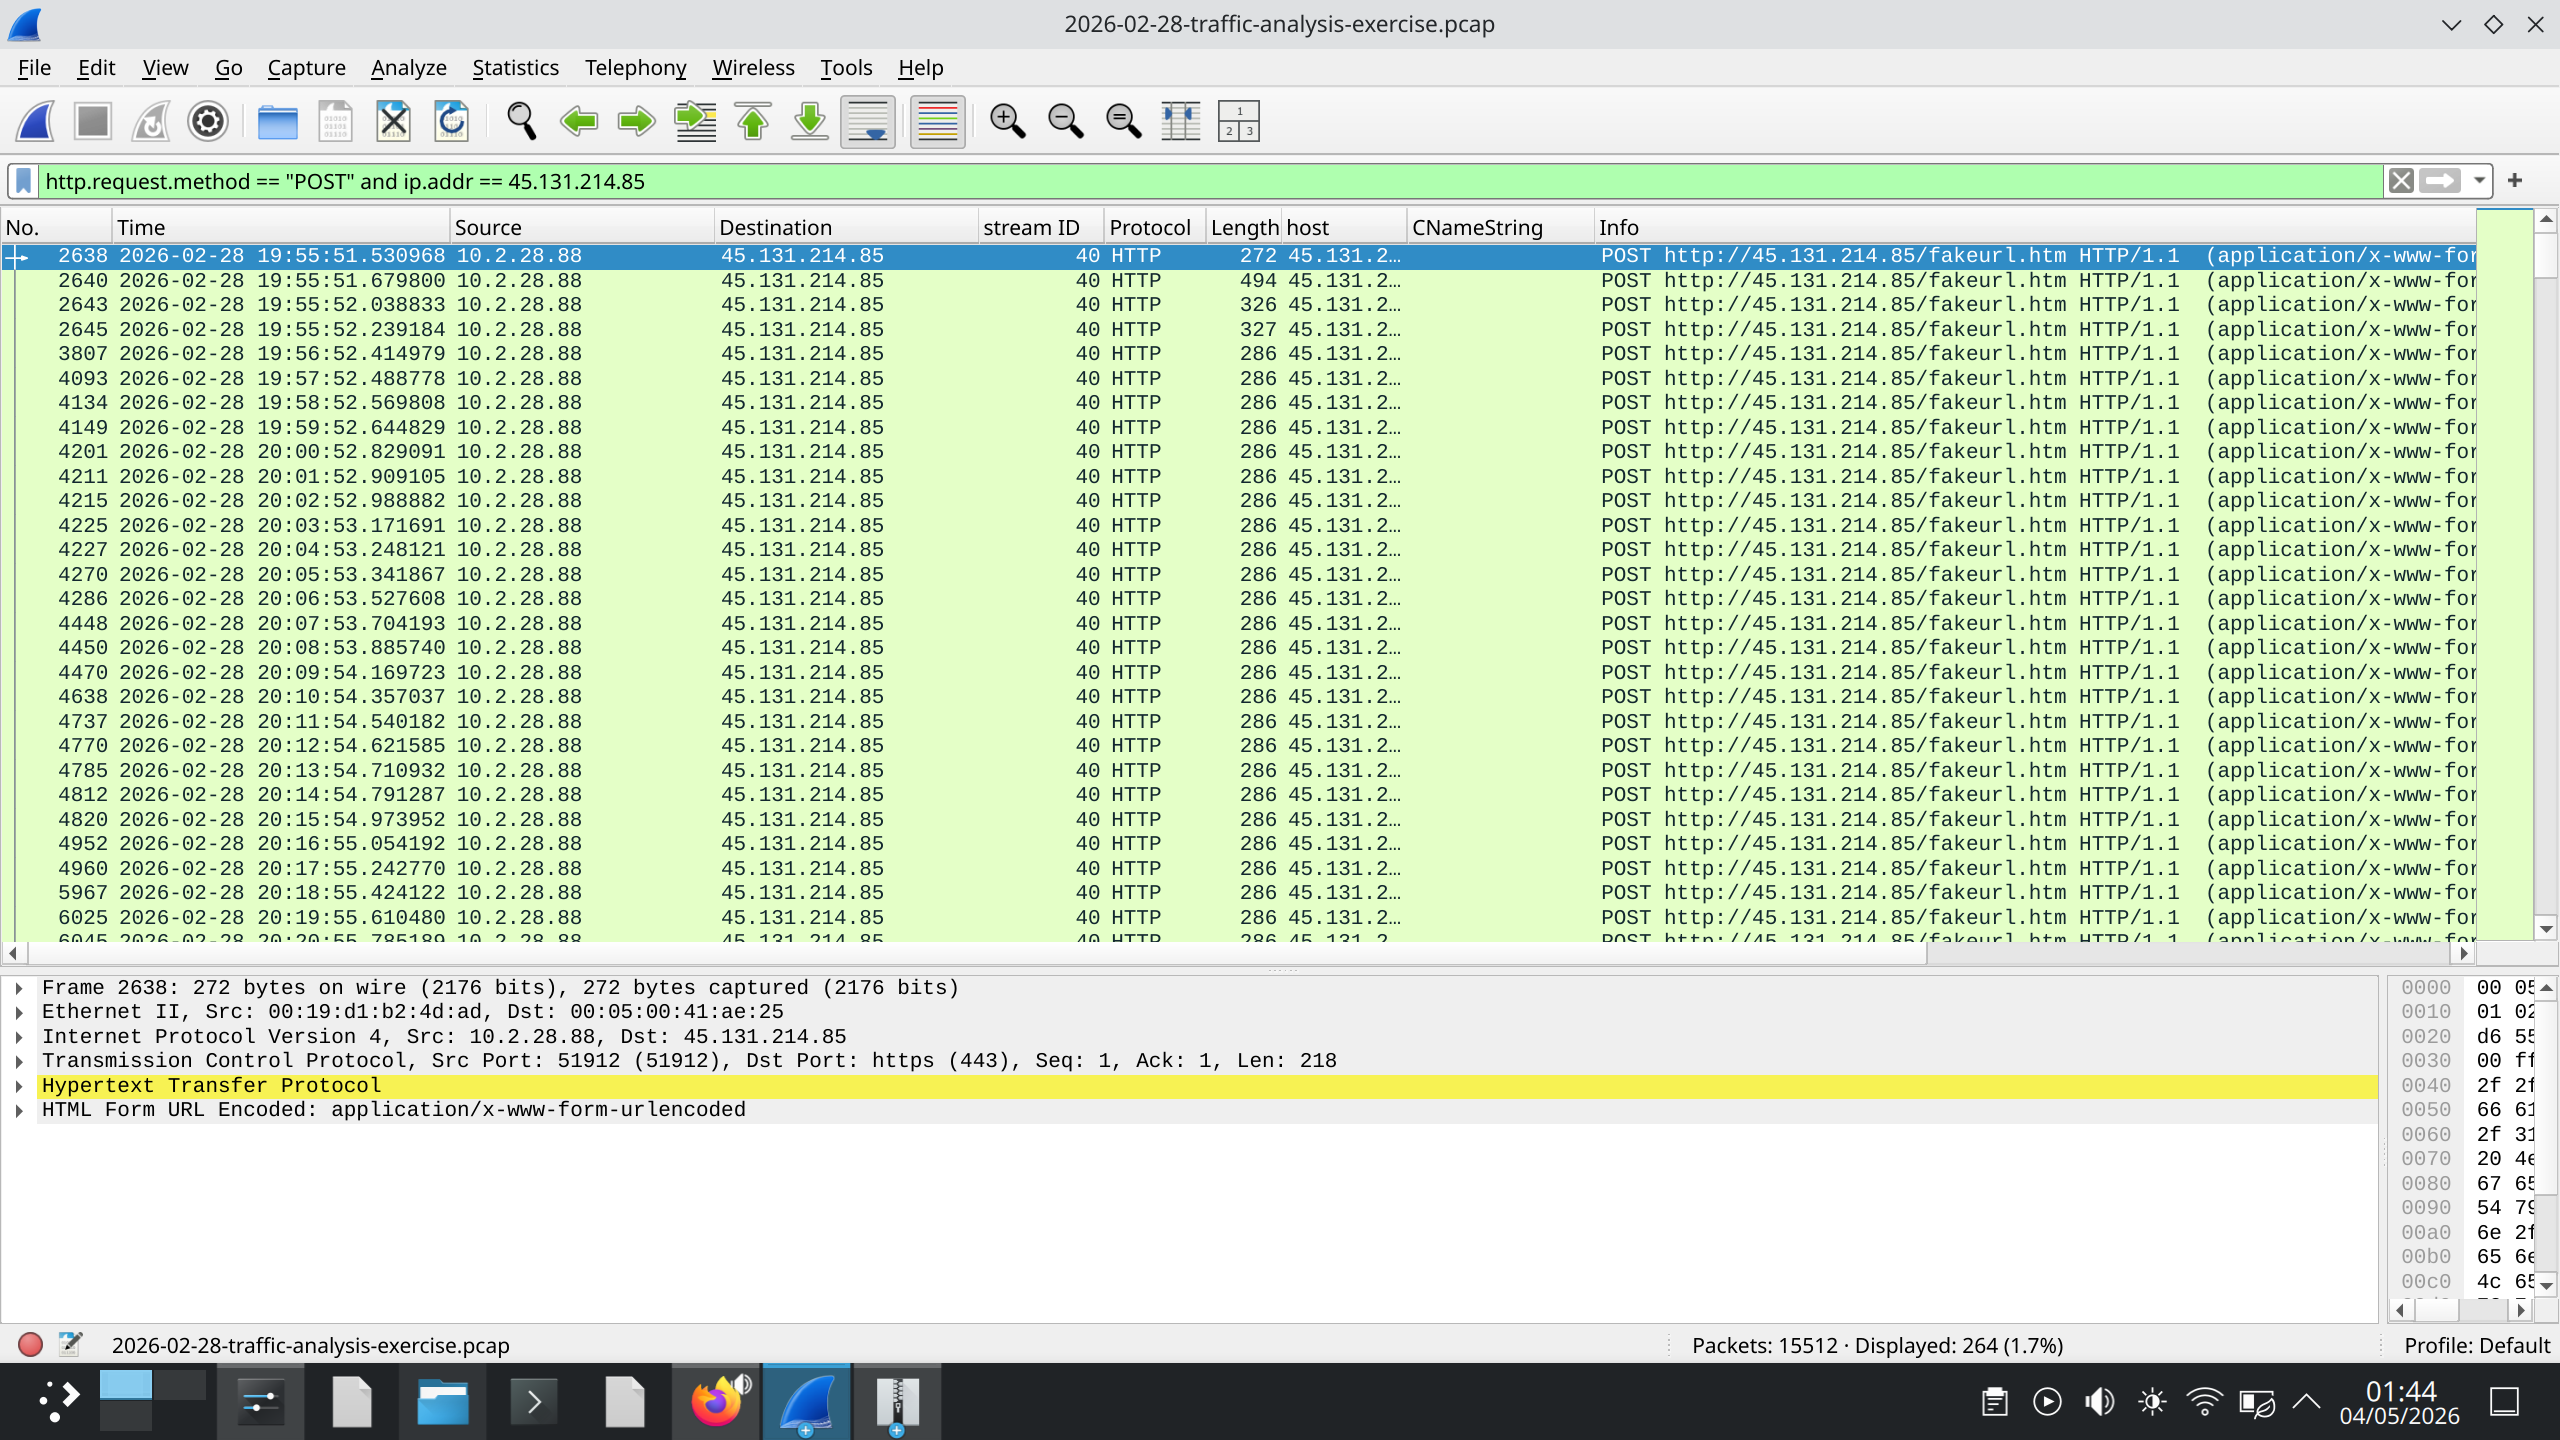Expand Transmission Control Protocol details

[19, 1061]
